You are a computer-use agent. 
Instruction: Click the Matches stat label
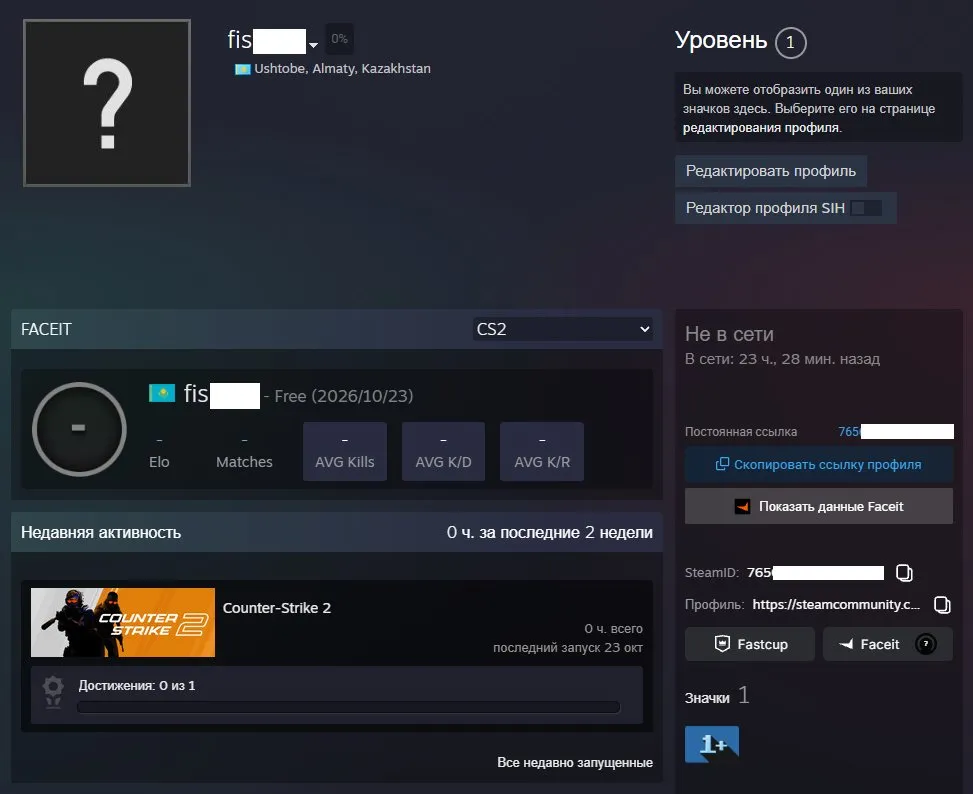(x=244, y=462)
